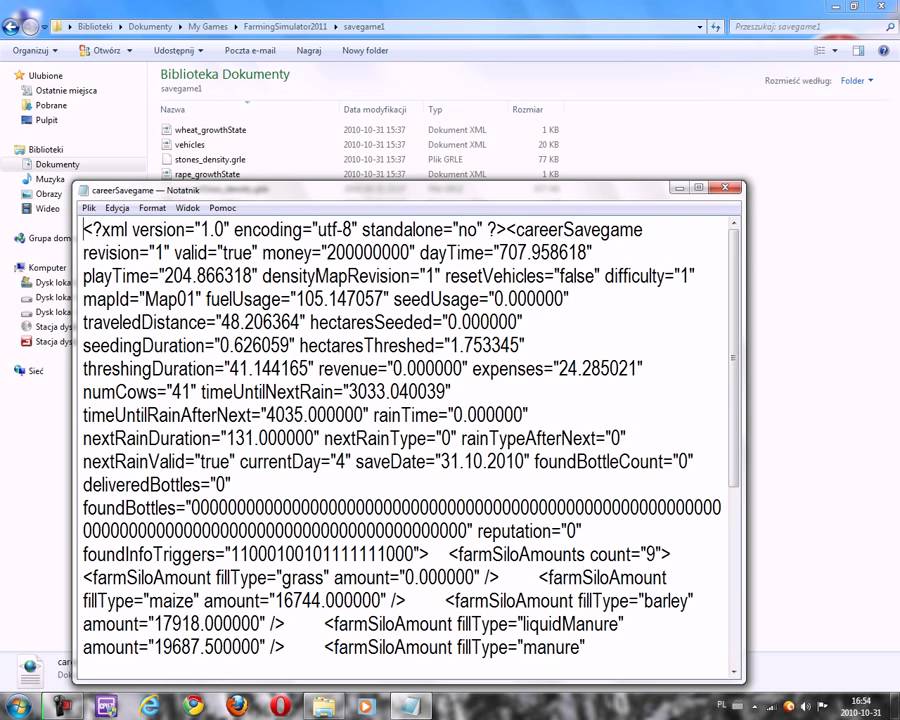
Task: Click Notatnik scrollbar down arrow
Action: 734,671
